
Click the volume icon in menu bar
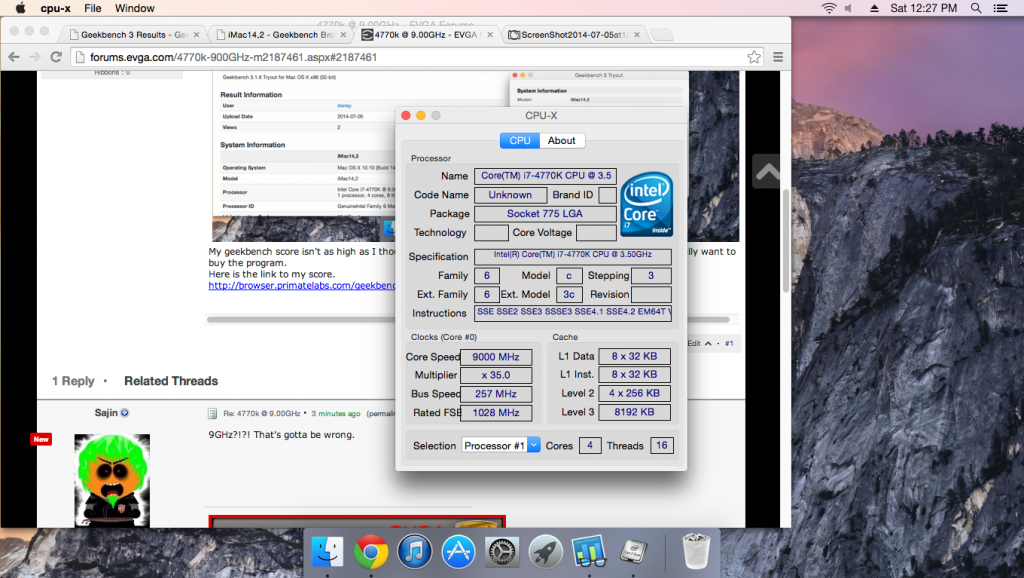click(x=848, y=8)
